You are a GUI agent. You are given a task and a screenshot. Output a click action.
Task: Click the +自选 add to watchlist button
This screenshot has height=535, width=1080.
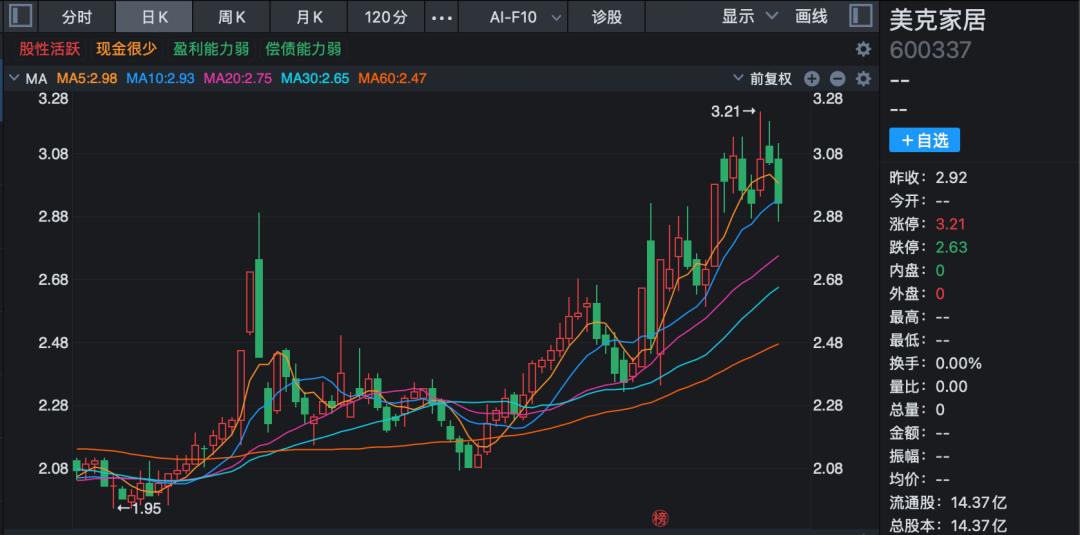[x=924, y=140]
